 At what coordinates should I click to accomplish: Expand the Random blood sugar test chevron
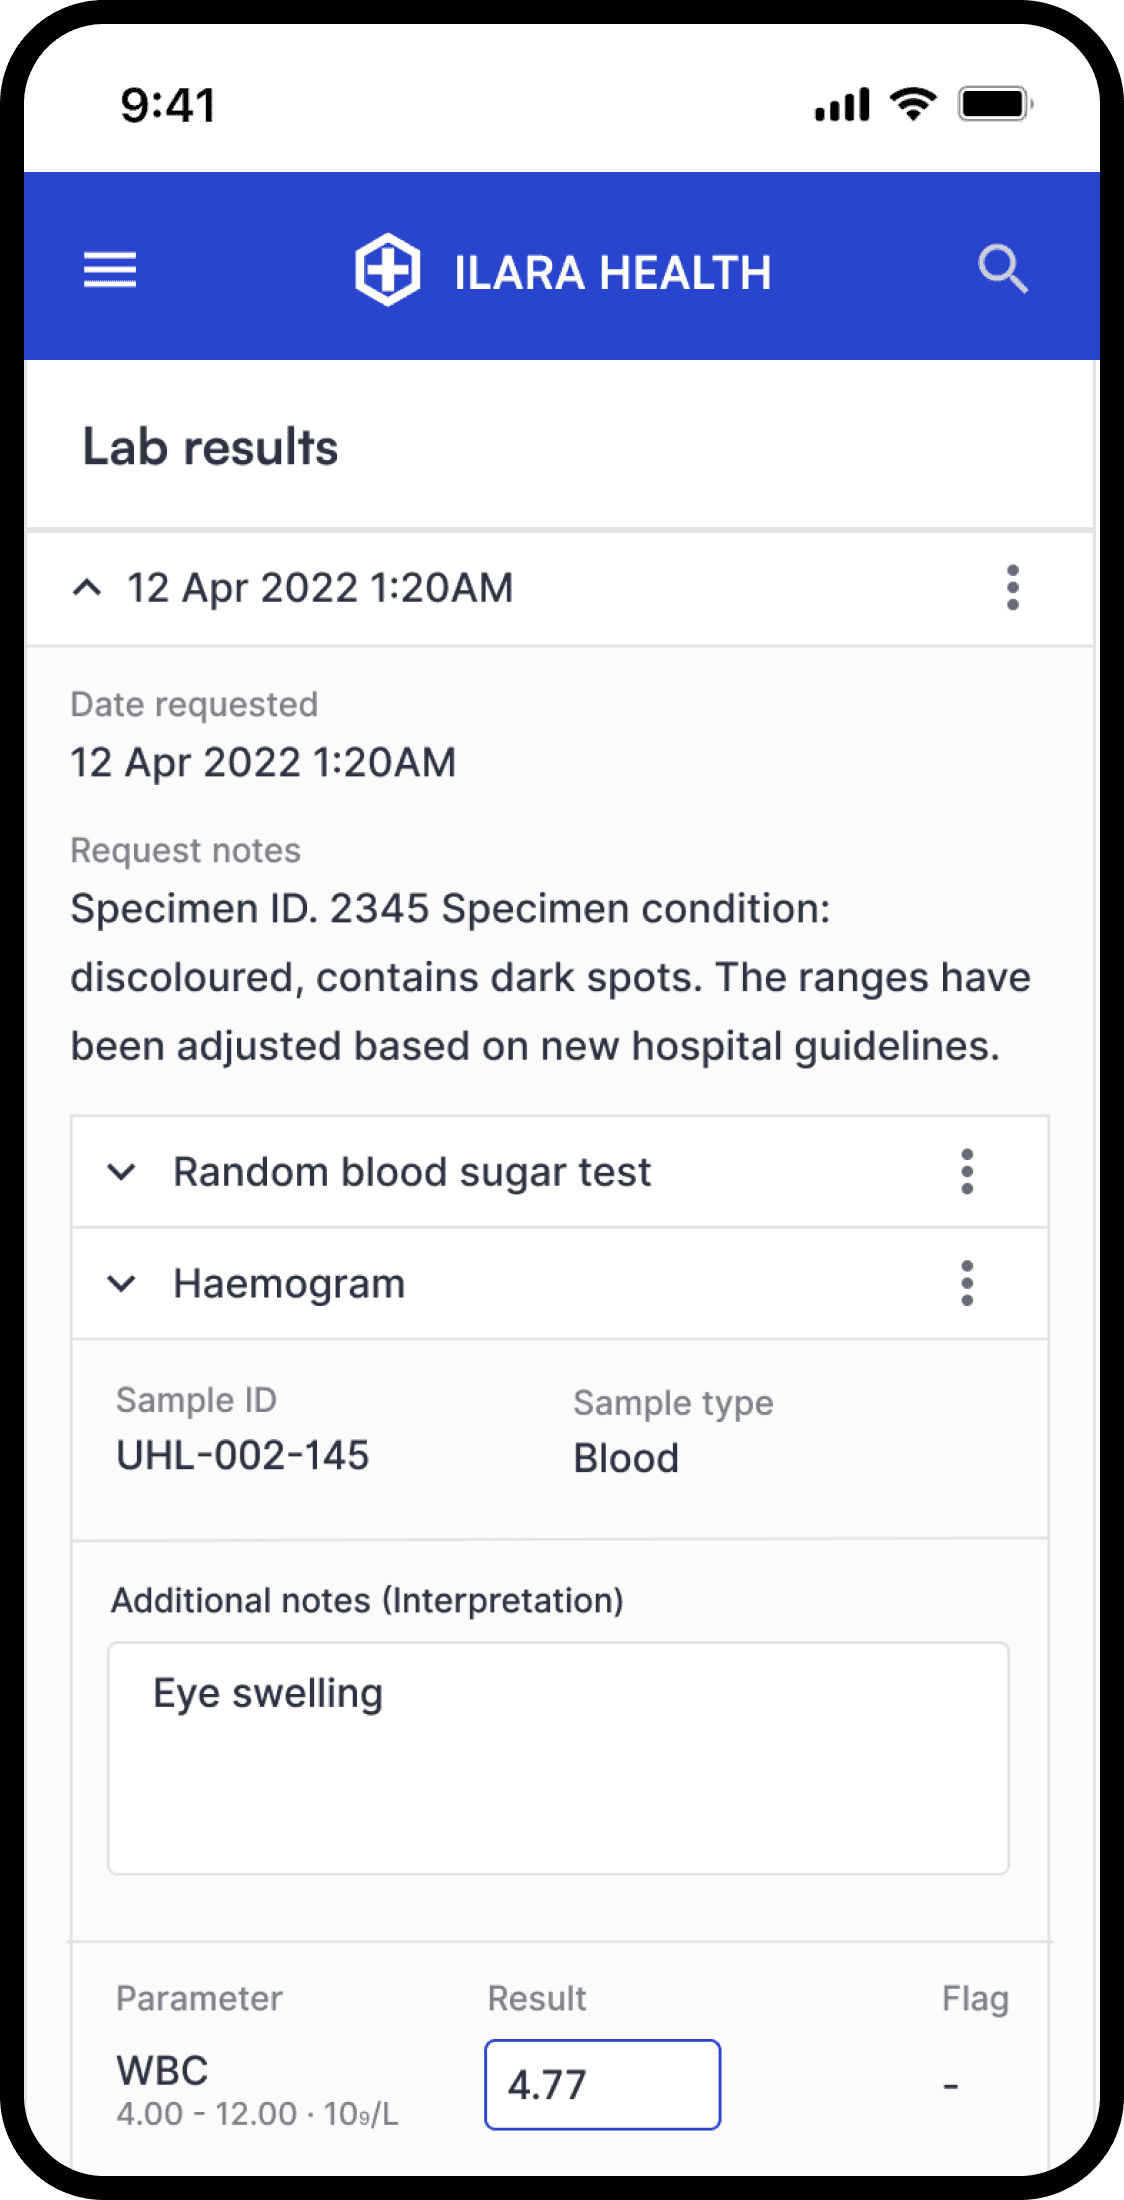[122, 1172]
